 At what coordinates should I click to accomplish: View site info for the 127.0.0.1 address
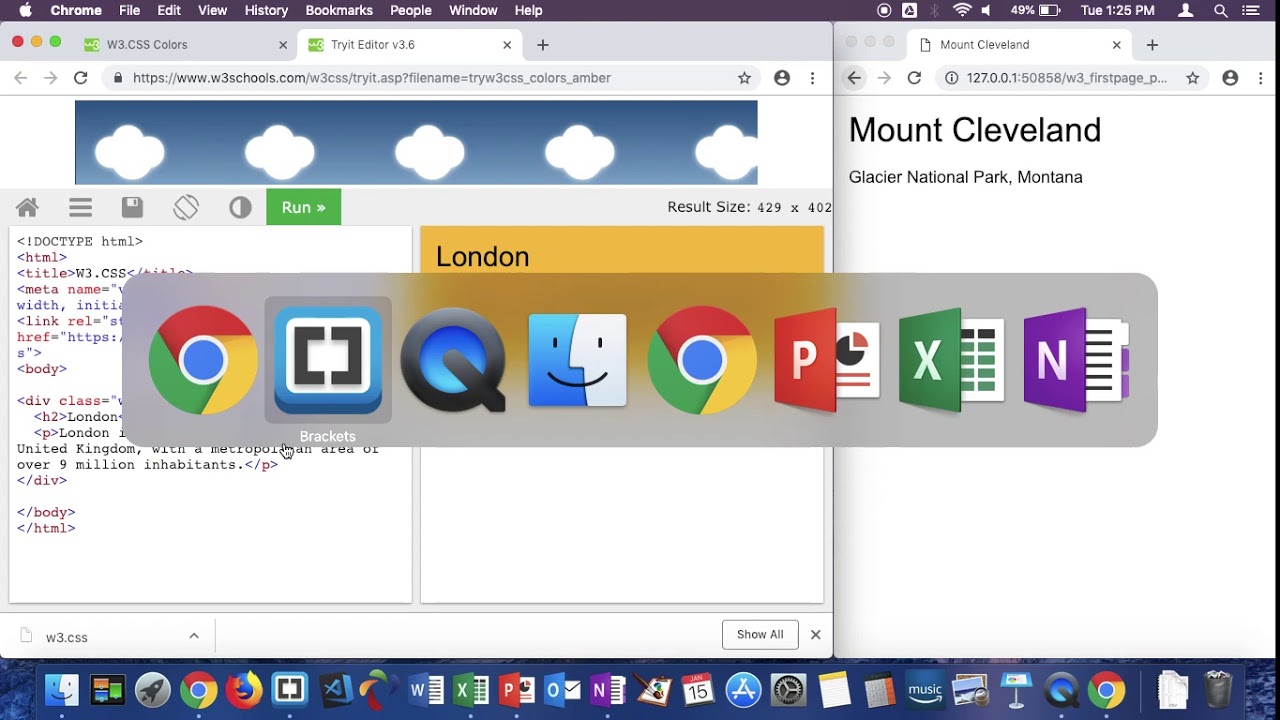(951, 78)
